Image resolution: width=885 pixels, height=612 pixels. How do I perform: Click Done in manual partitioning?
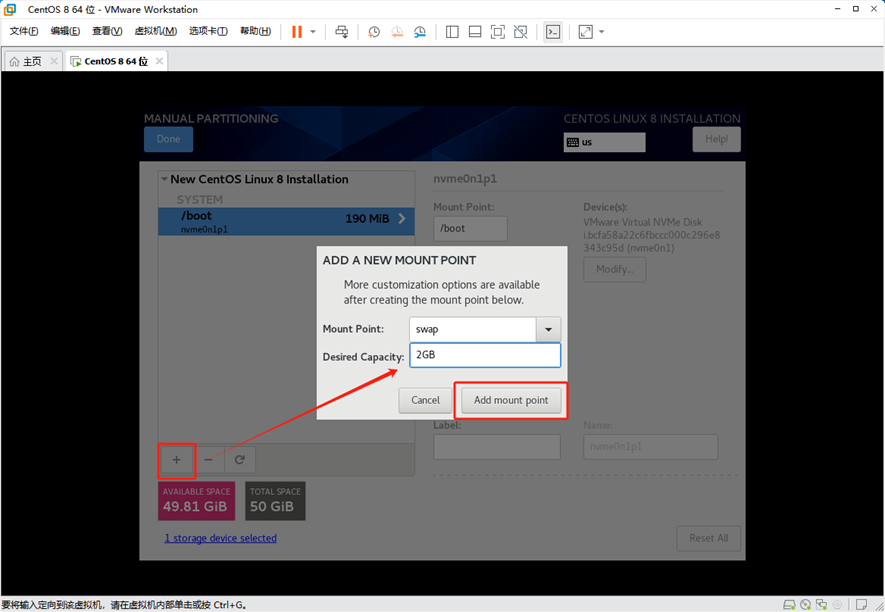pyautogui.click(x=168, y=139)
